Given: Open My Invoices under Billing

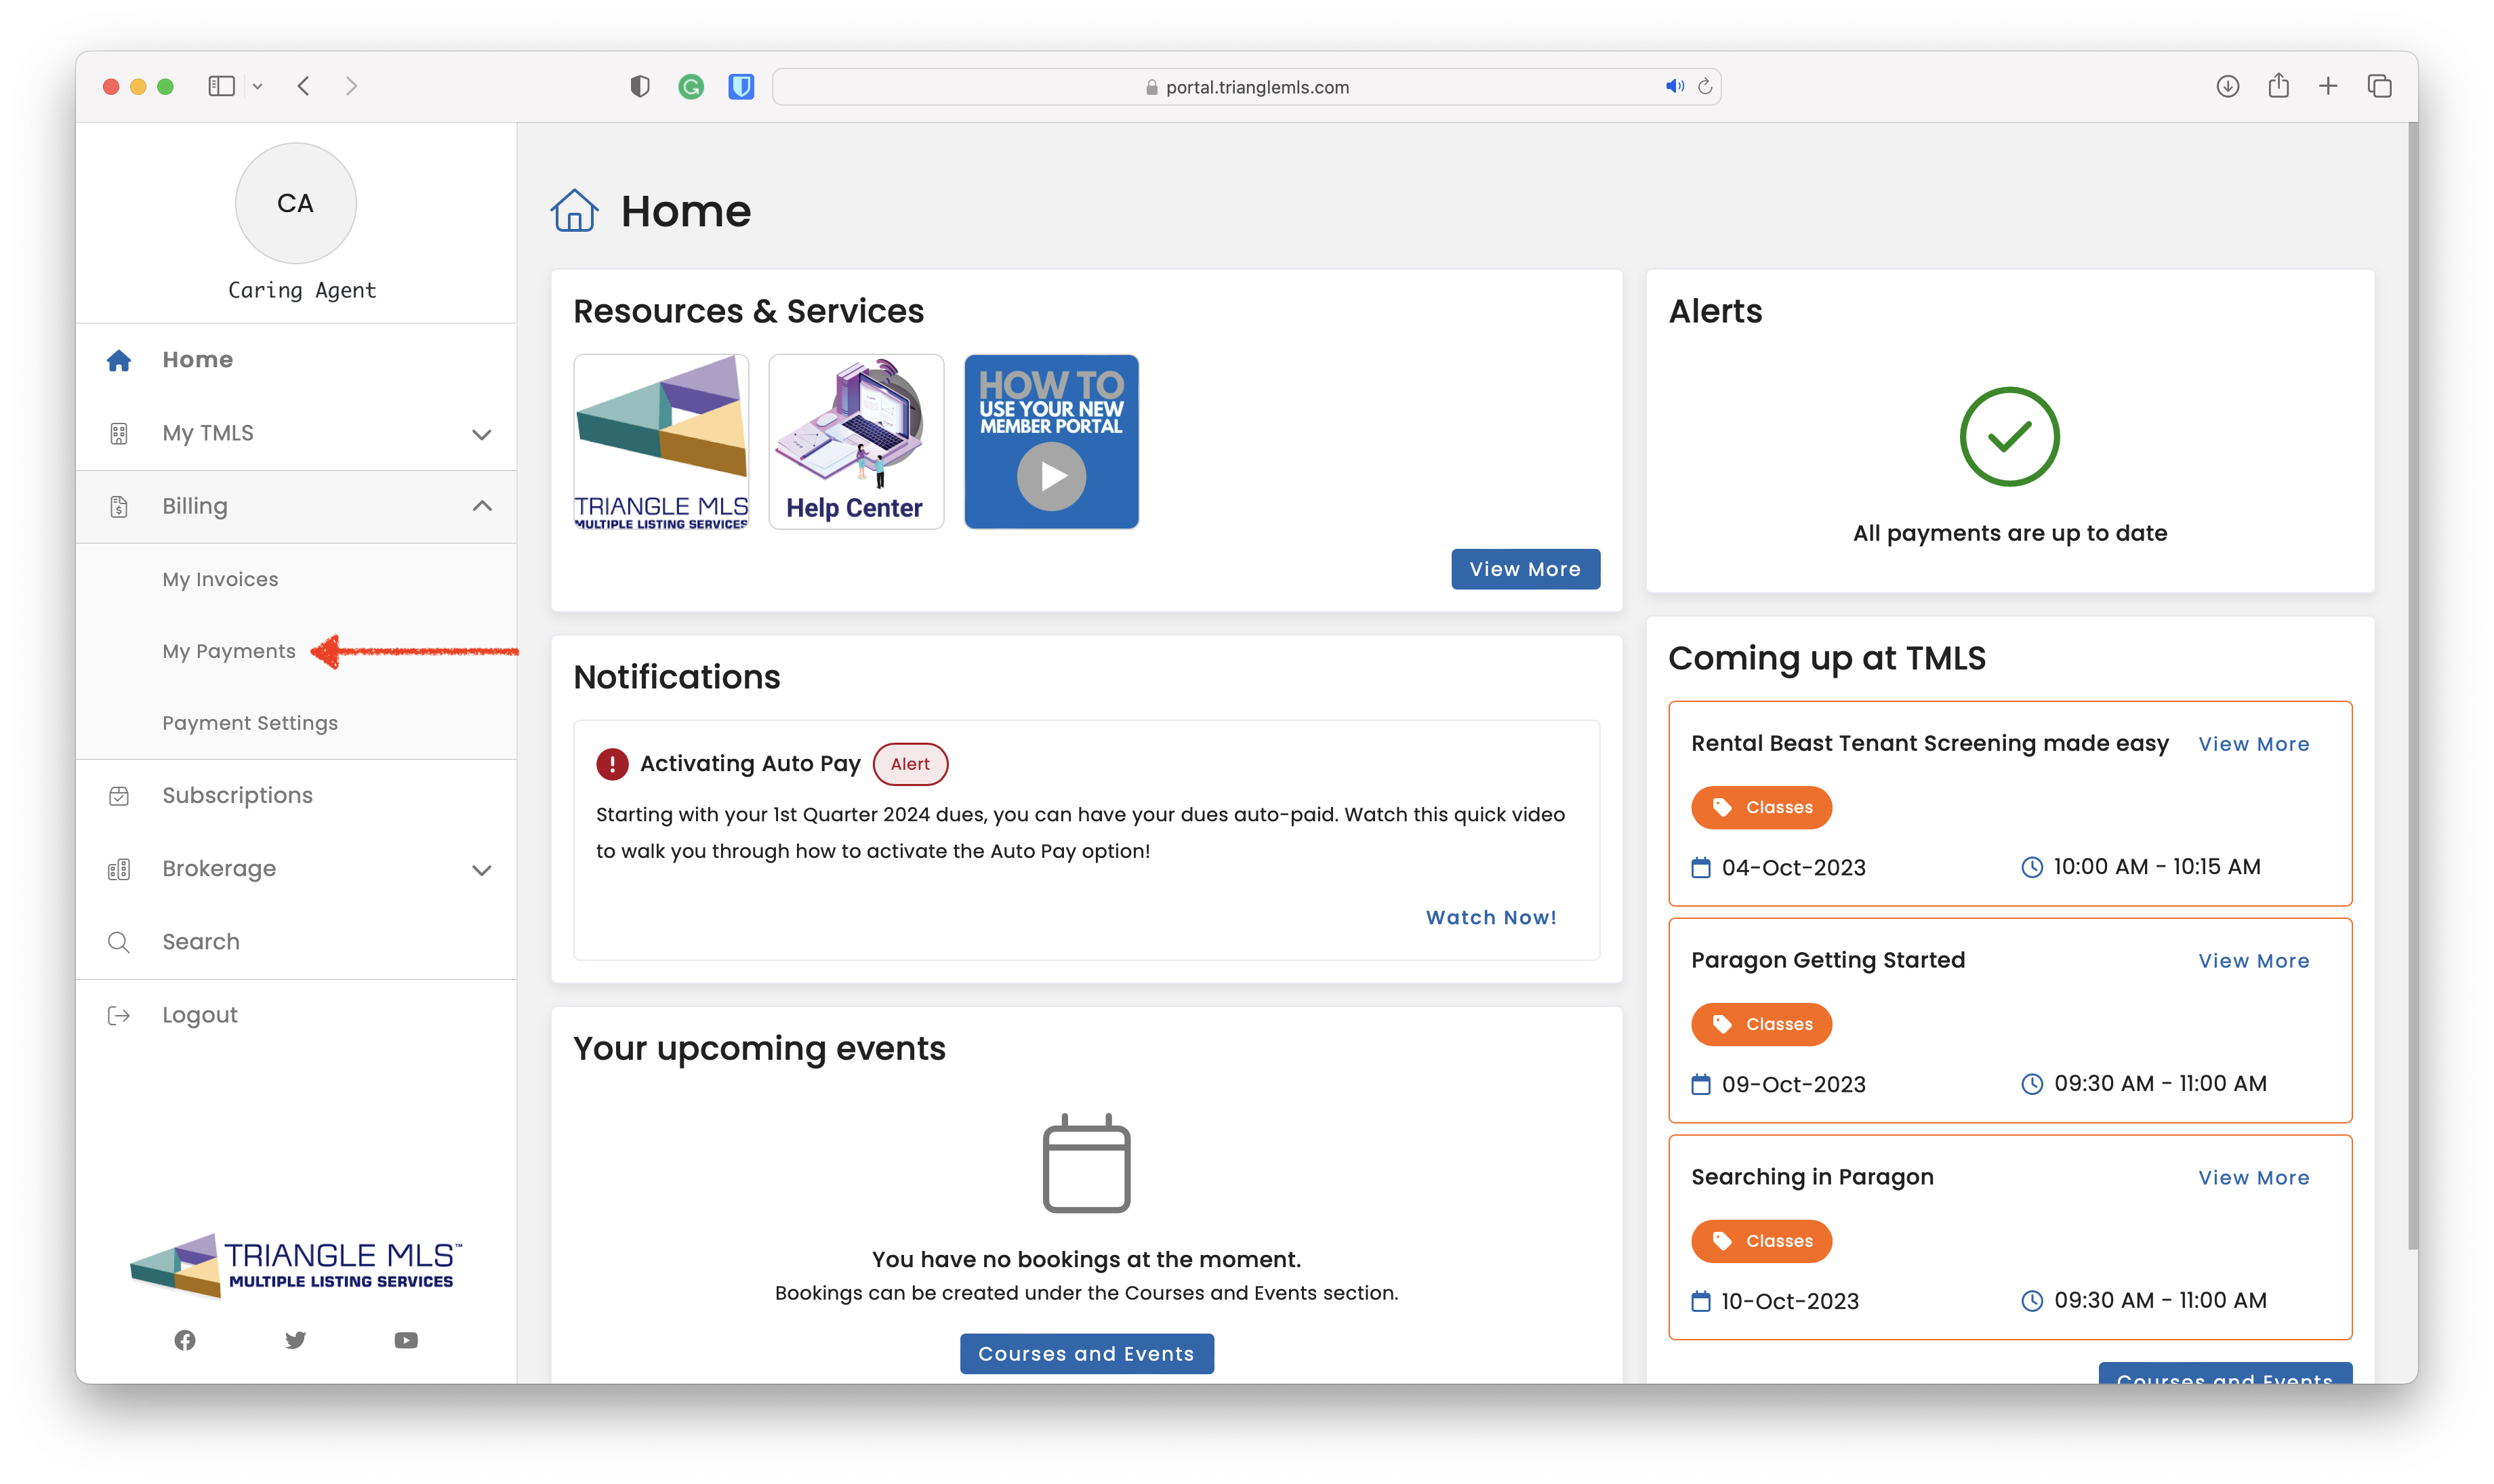Looking at the screenshot, I should pyautogui.click(x=220, y=579).
